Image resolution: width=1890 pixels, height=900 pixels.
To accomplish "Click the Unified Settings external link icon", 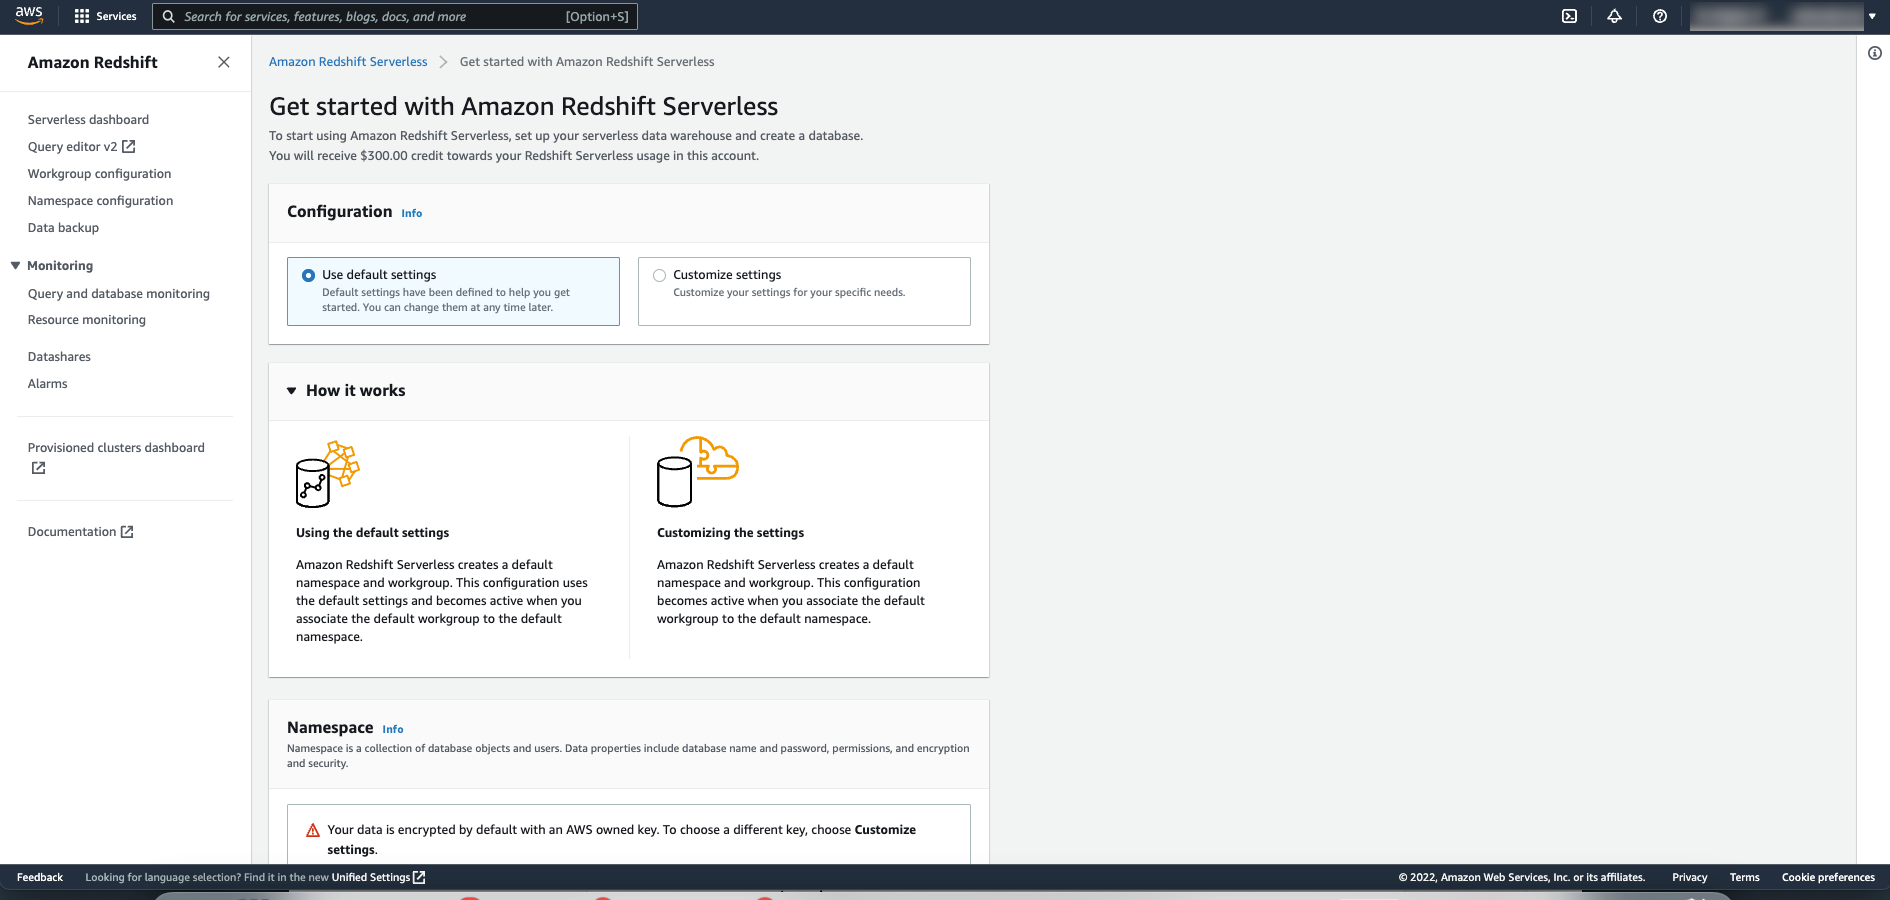I will [x=419, y=877].
